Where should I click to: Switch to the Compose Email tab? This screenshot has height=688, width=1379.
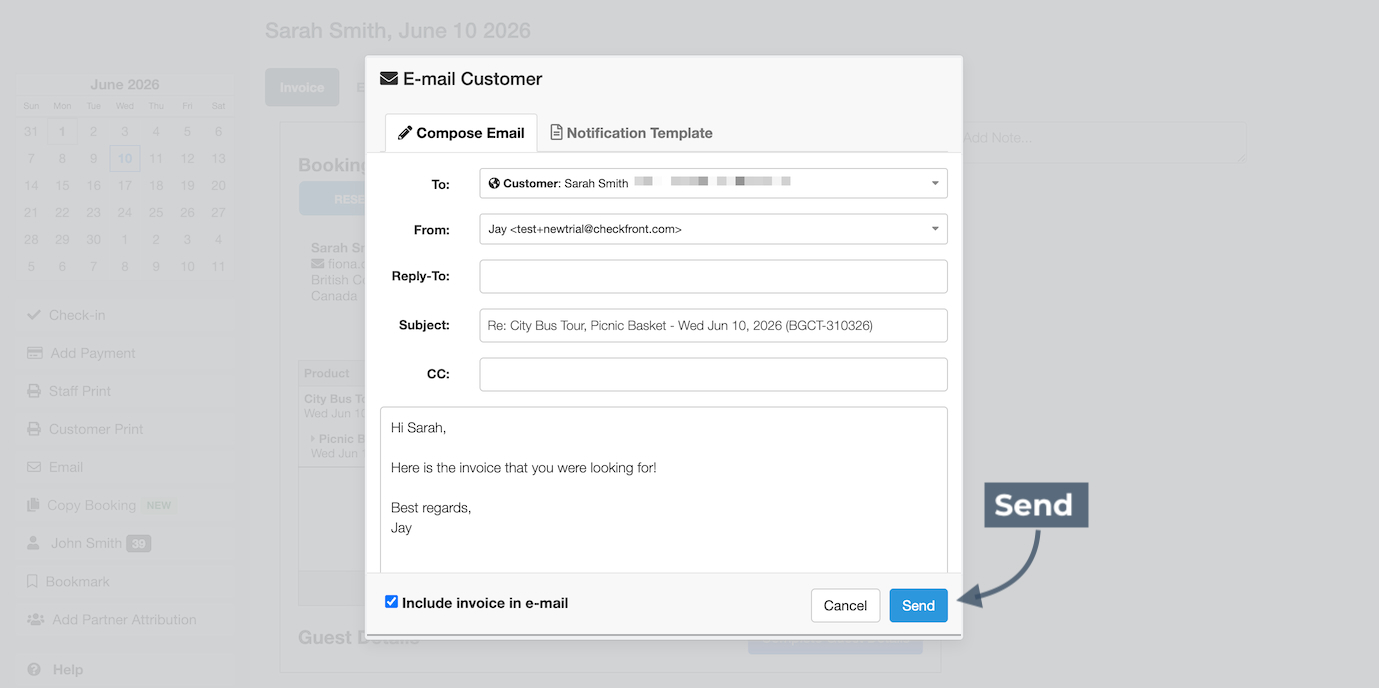461,133
